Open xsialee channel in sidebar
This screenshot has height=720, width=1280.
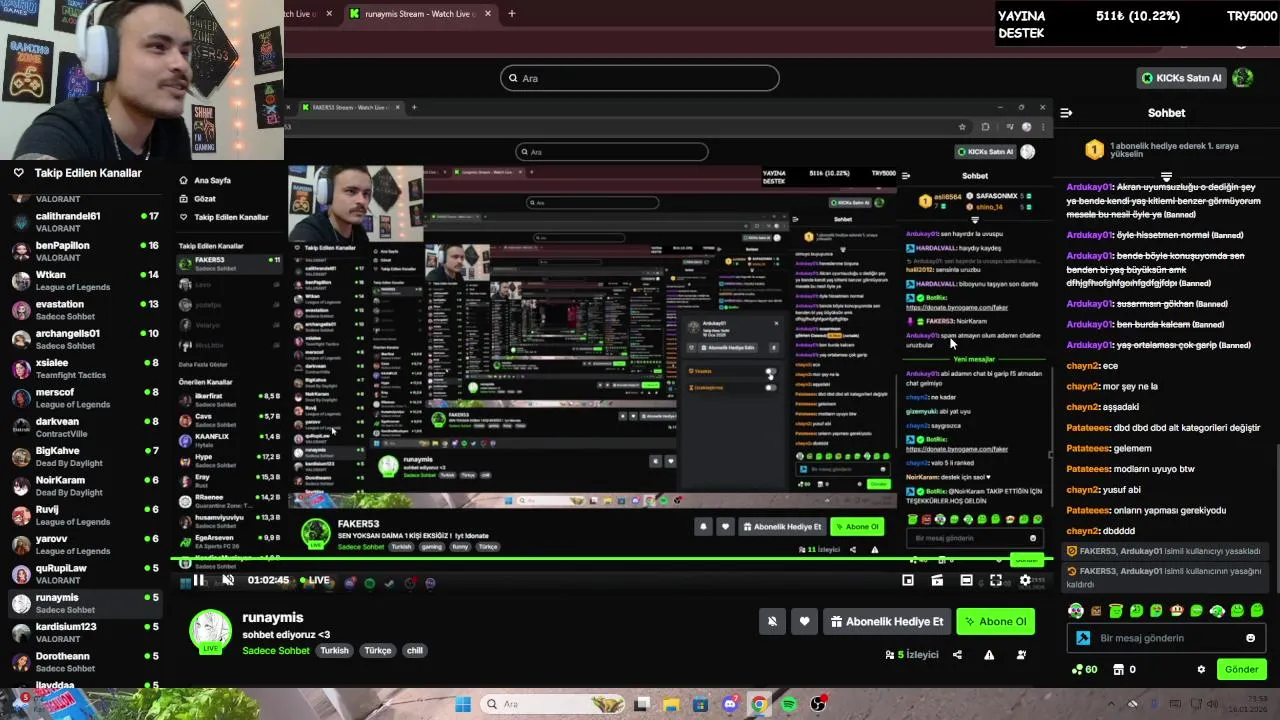[x=83, y=369]
